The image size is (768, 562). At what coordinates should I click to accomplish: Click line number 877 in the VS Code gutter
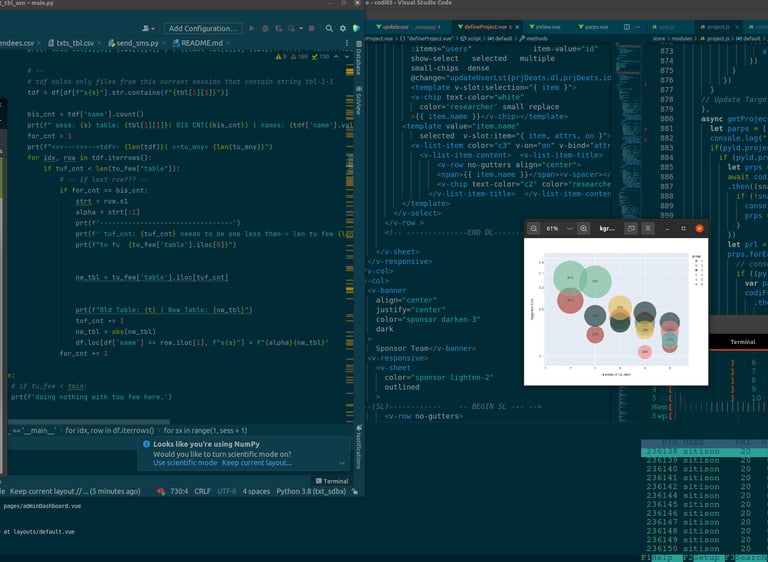pos(667,90)
